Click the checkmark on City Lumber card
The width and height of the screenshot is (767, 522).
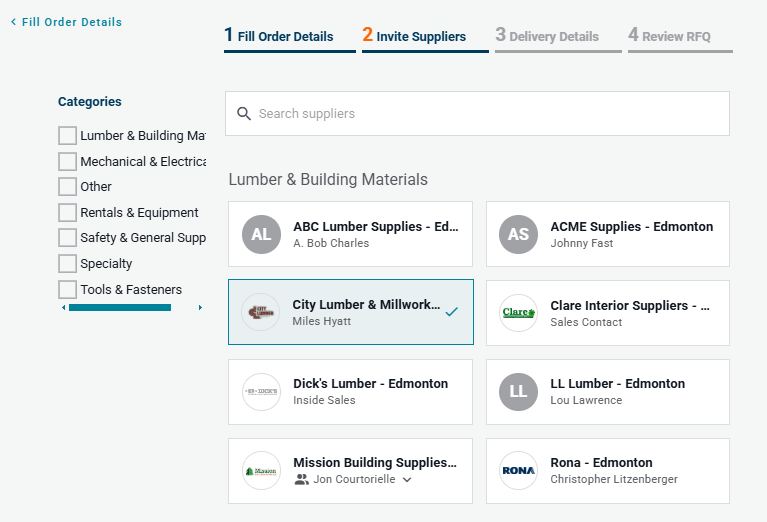(x=451, y=312)
